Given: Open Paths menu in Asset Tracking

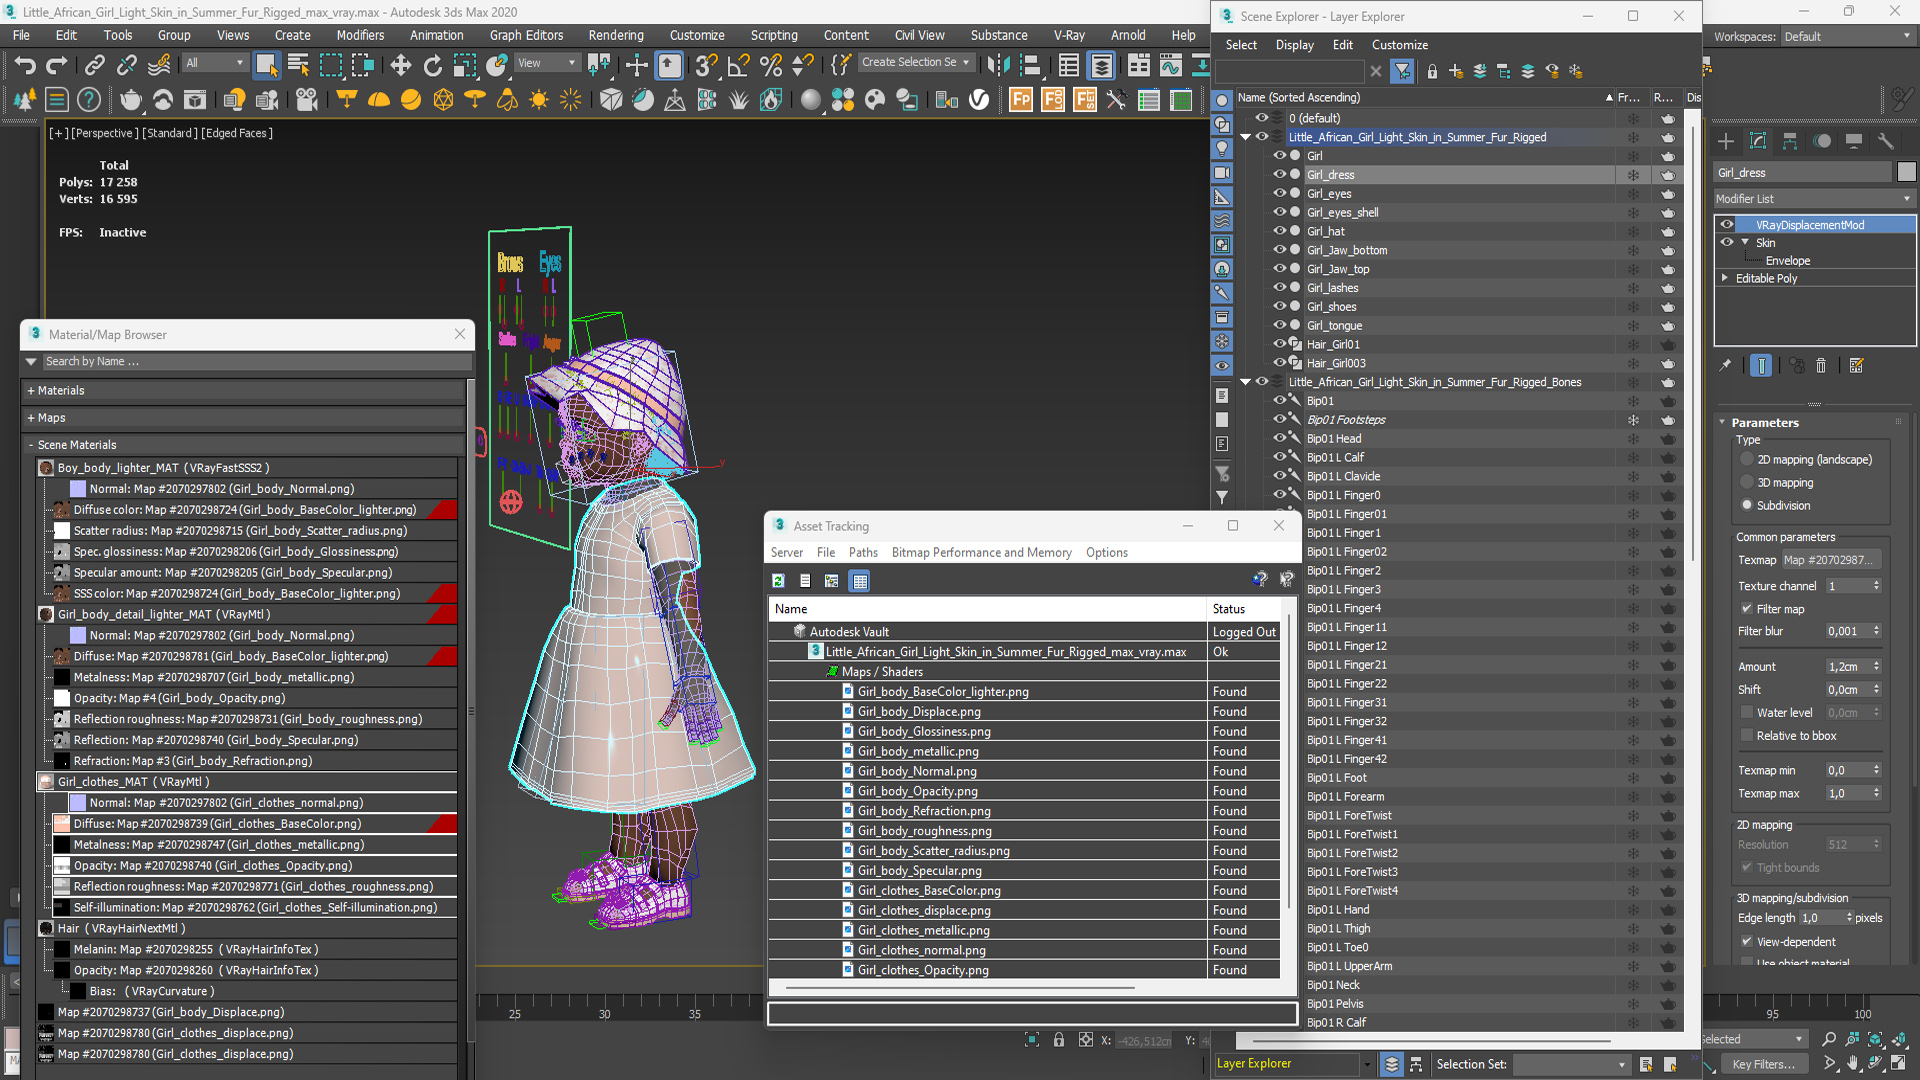Looking at the screenshot, I should point(863,553).
